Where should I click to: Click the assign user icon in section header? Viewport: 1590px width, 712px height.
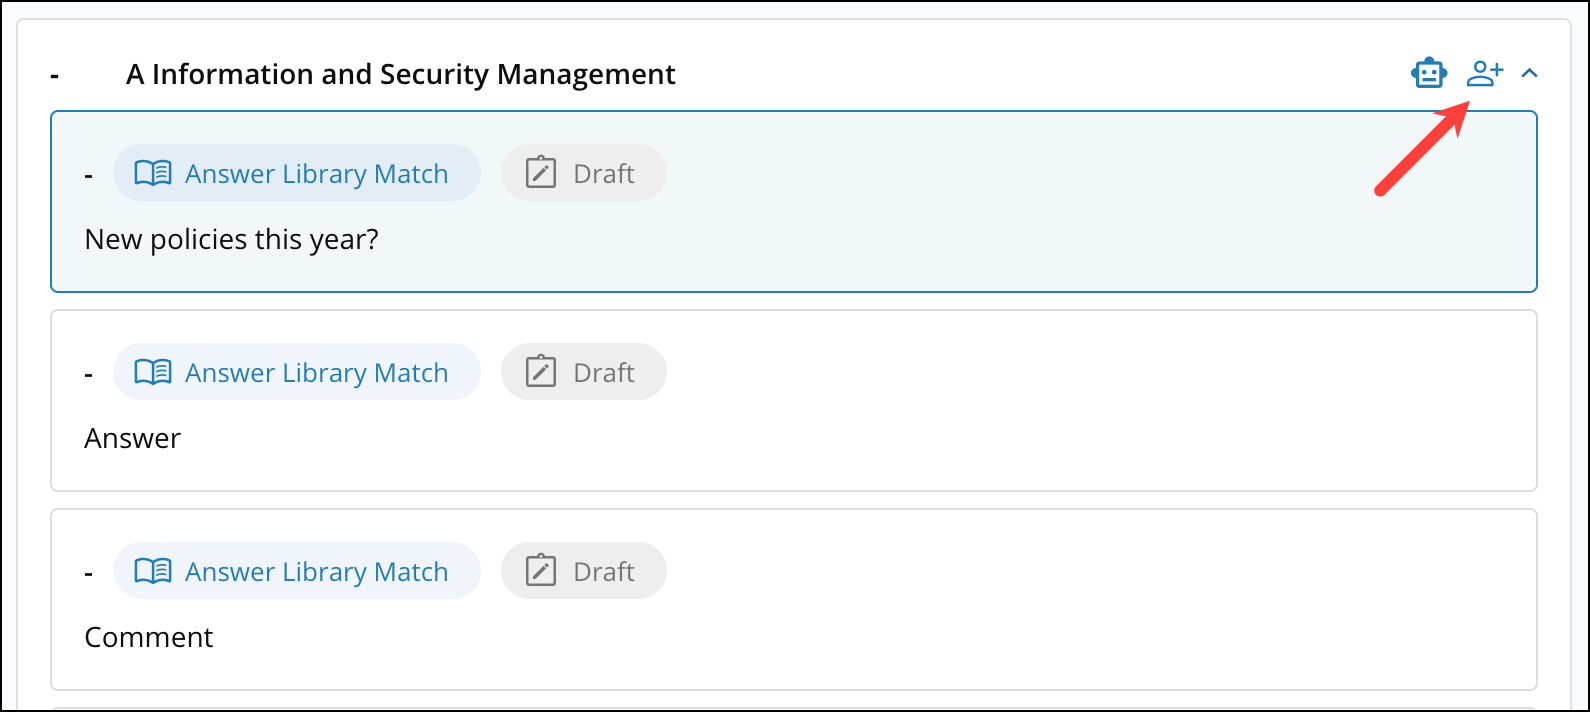click(x=1483, y=71)
